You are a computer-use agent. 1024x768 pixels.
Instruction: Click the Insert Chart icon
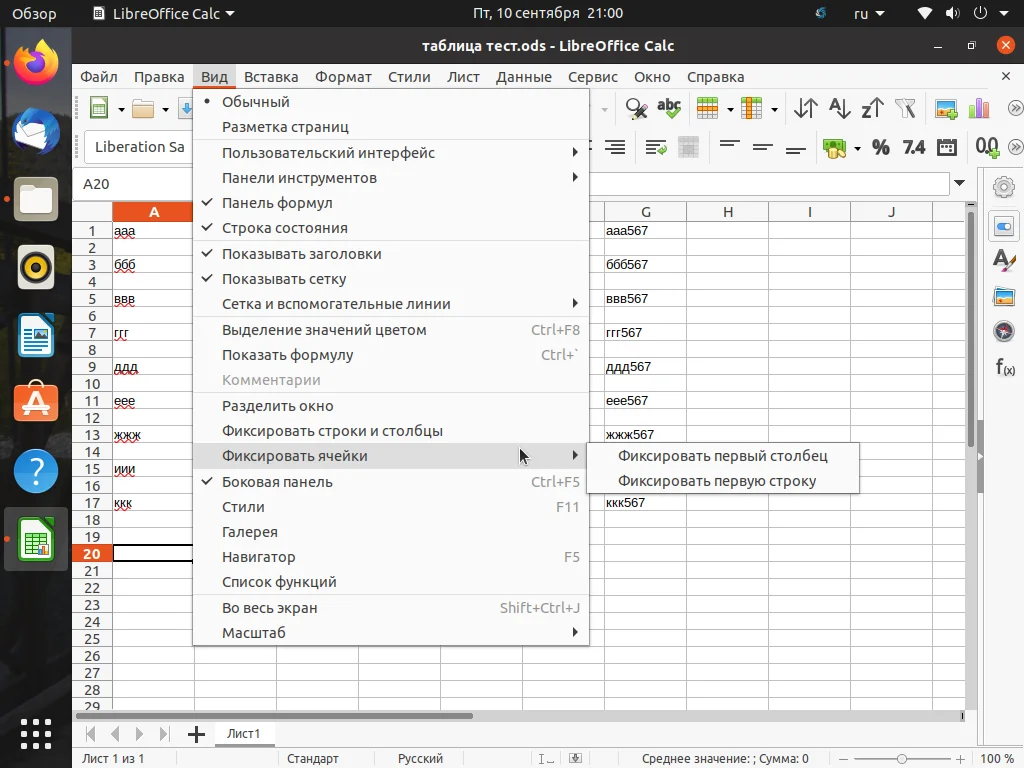click(978, 108)
